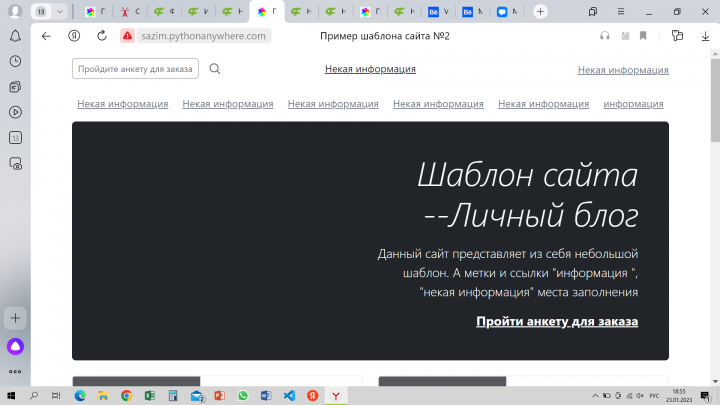Open the downloads panel

705,36
